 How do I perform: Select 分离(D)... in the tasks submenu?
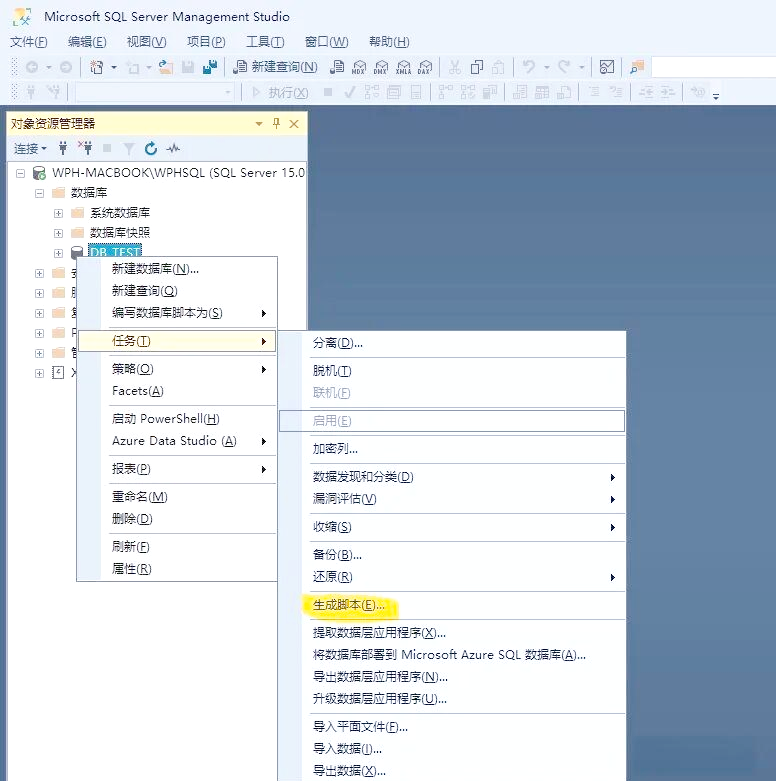tap(452, 343)
